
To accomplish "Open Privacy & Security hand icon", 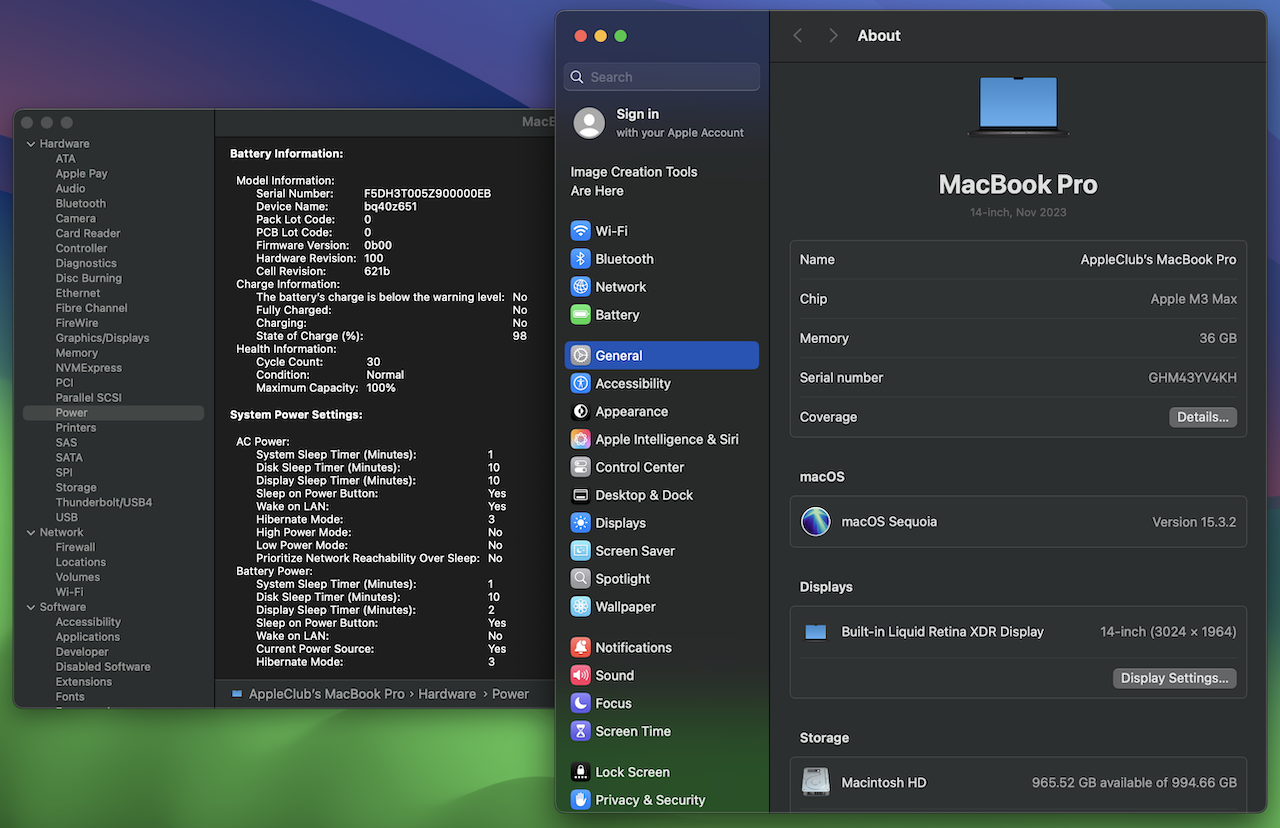I will point(580,800).
